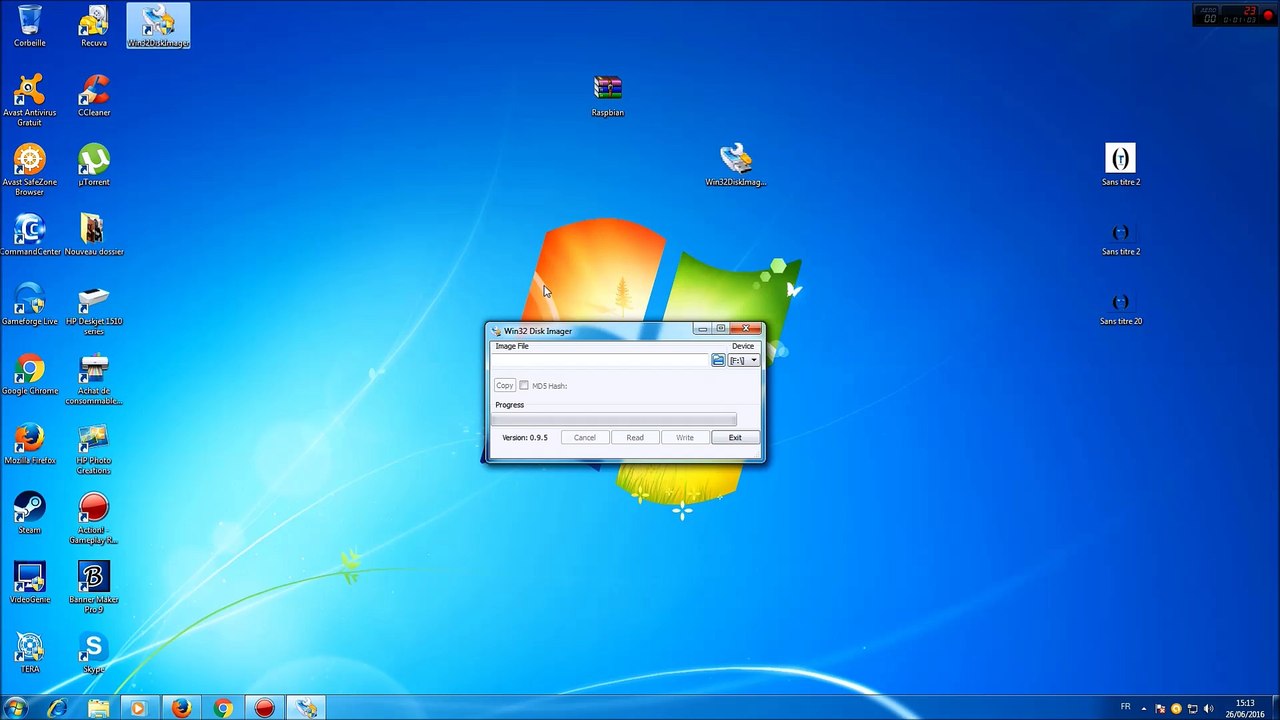1280x720 pixels.
Task: Select the Steam desktop icon
Action: tap(30, 514)
